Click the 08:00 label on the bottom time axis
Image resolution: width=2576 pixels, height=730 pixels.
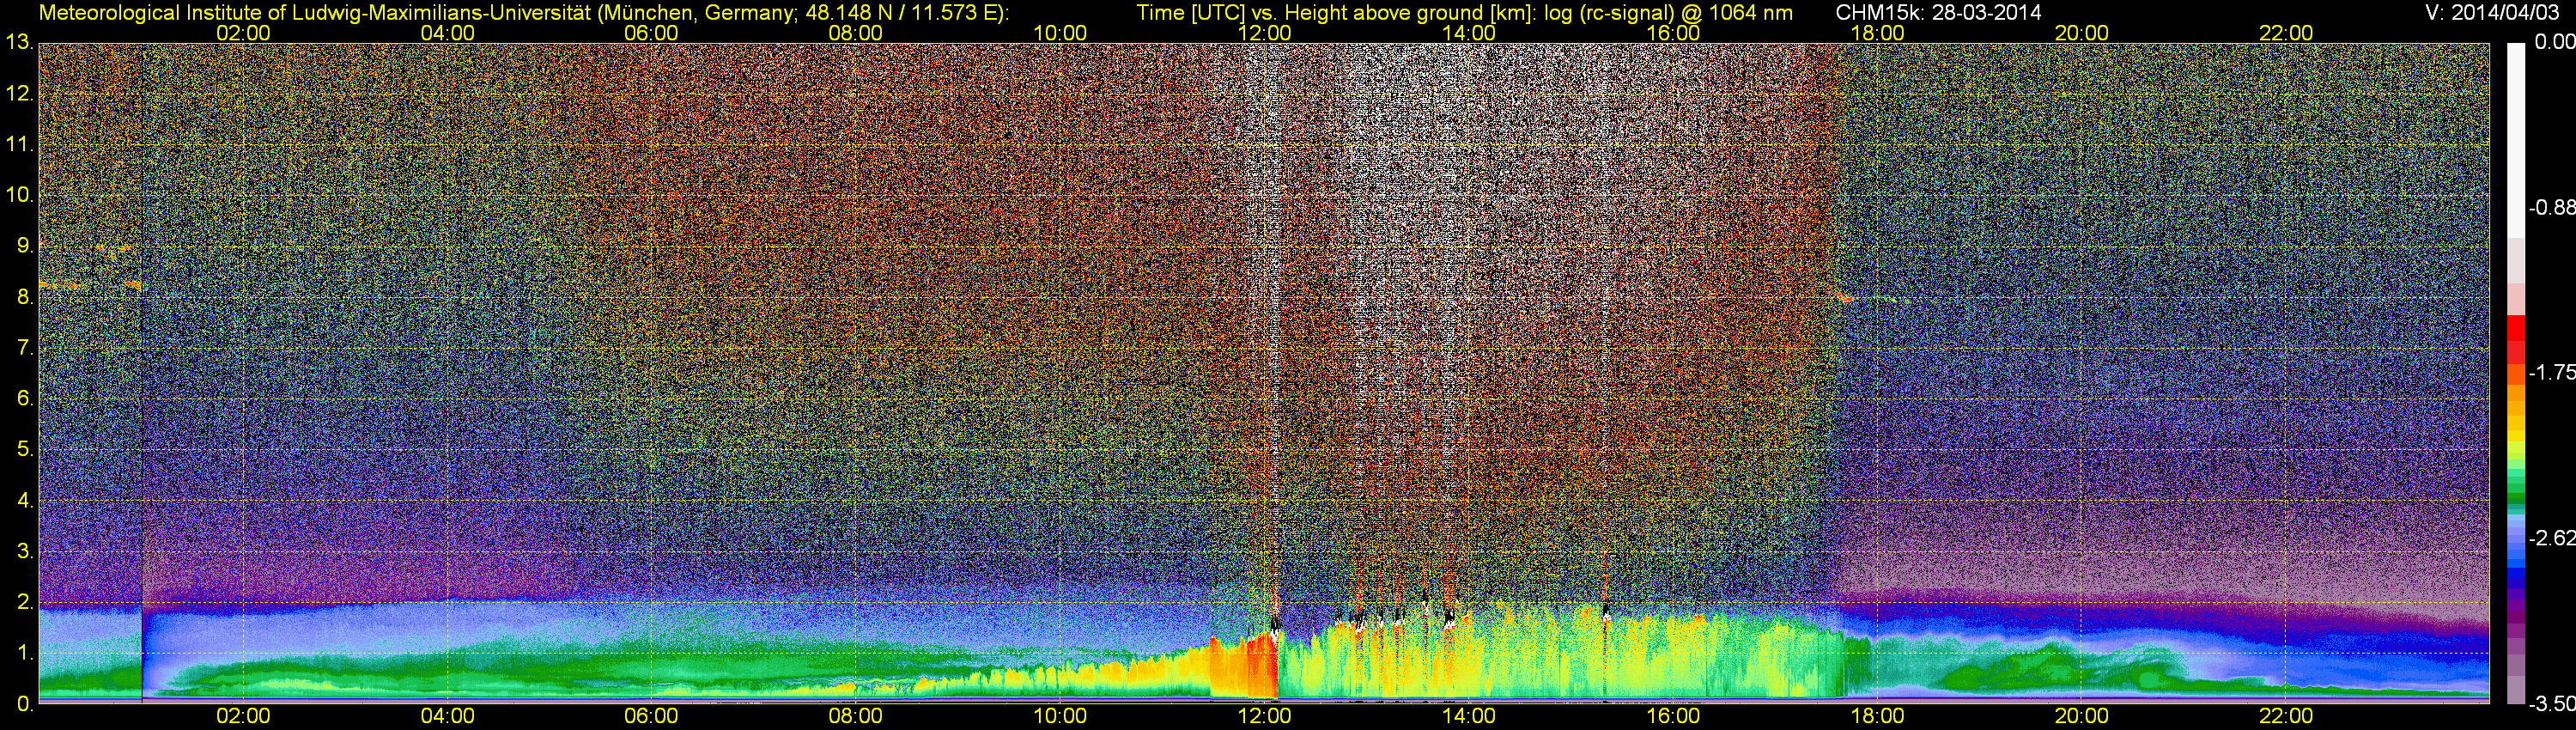click(x=856, y=716)
